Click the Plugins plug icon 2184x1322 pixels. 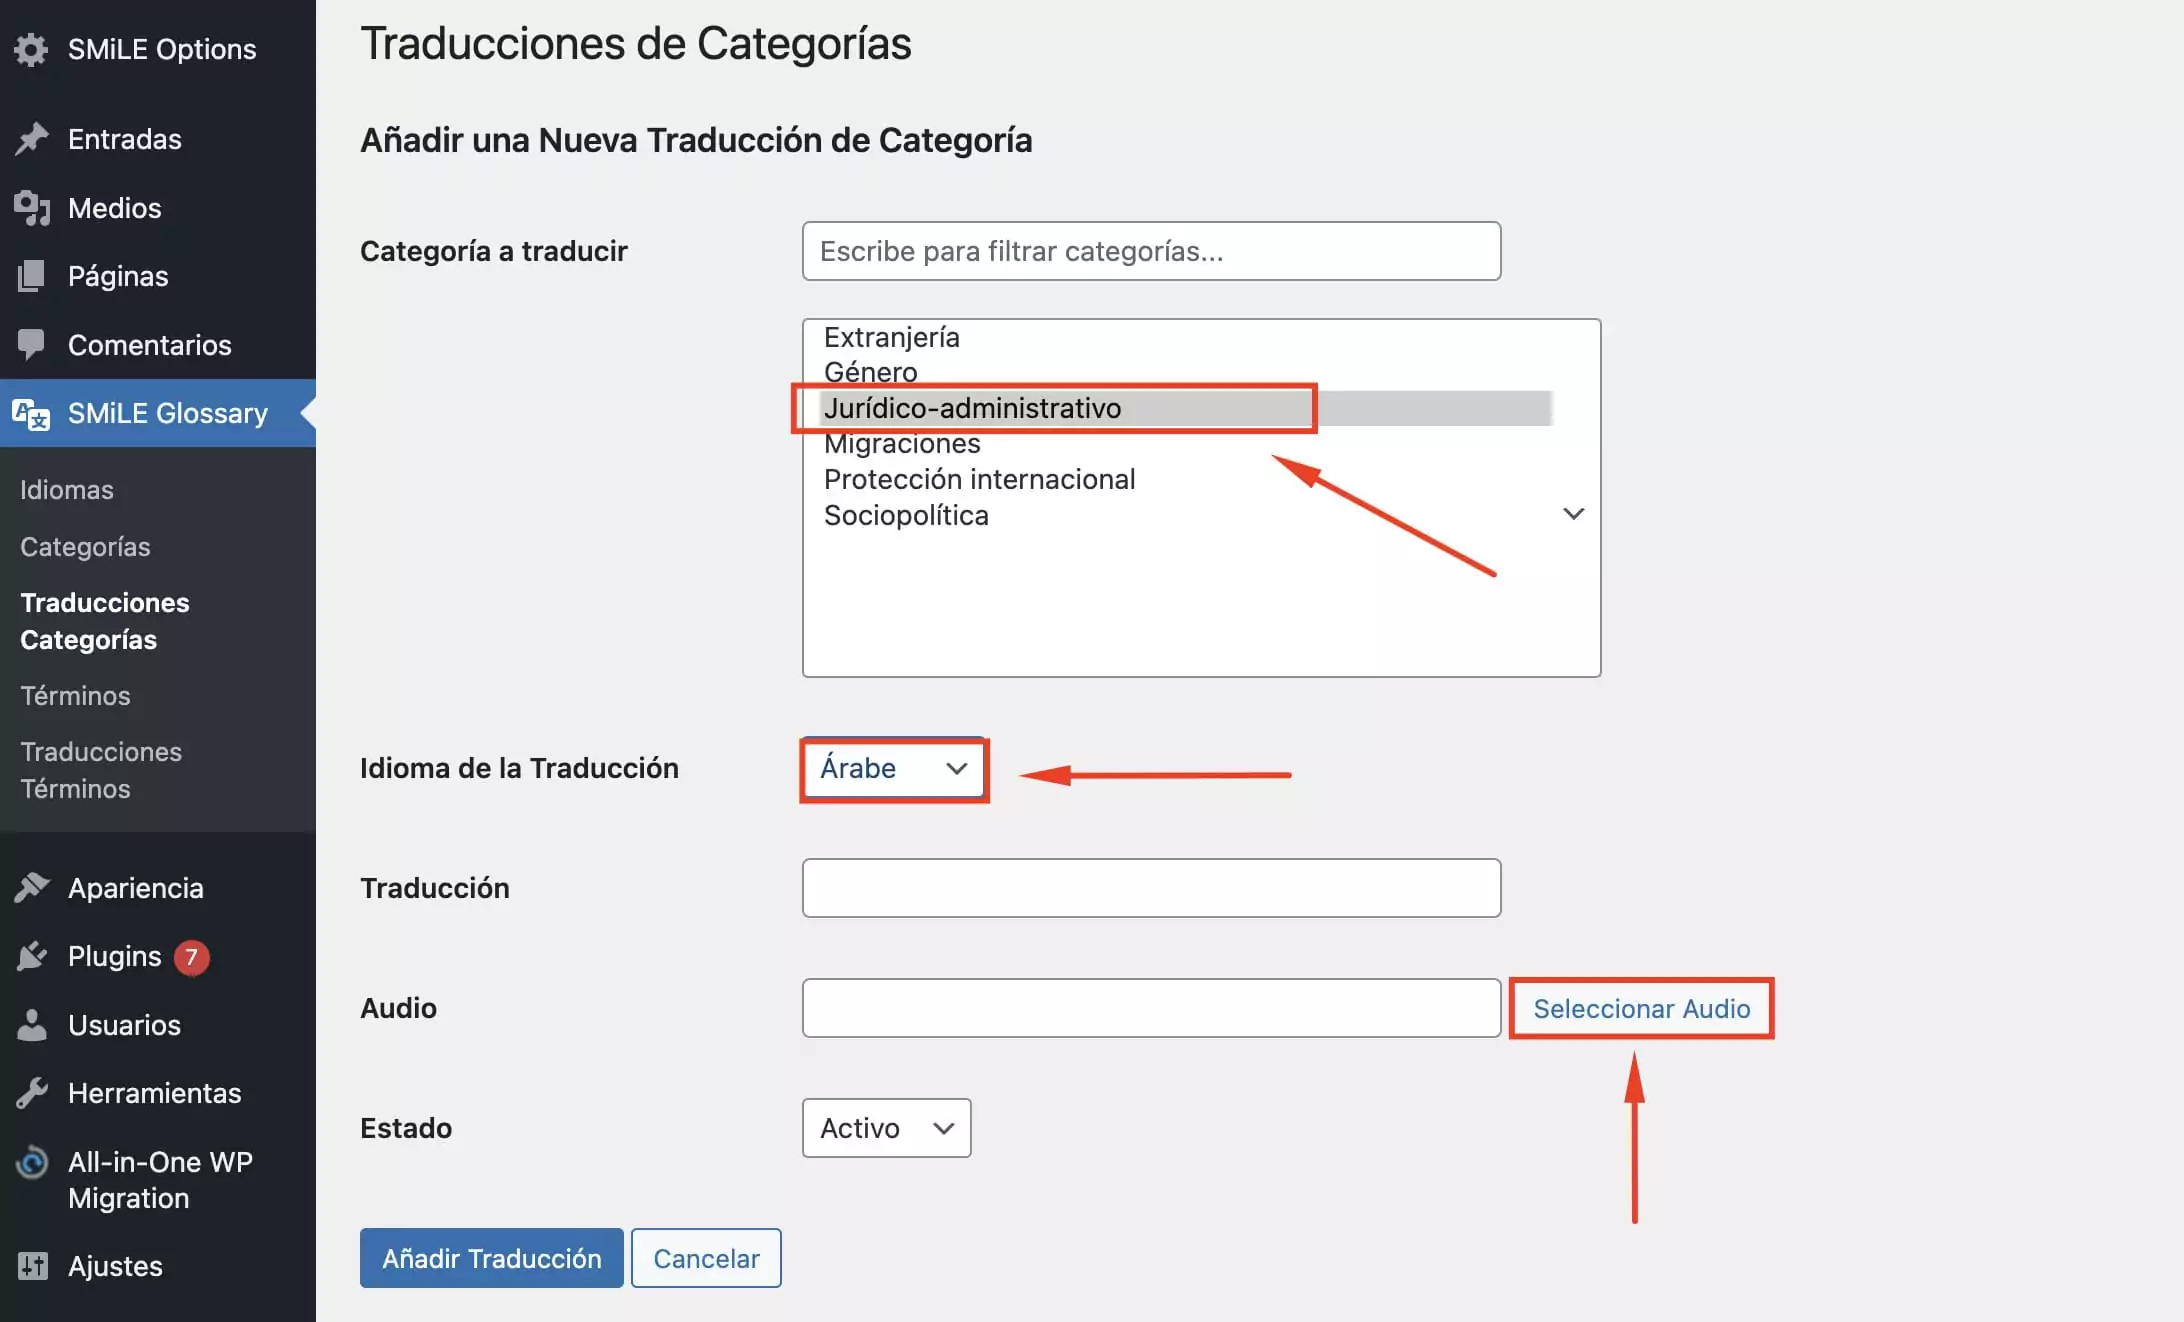33,956
